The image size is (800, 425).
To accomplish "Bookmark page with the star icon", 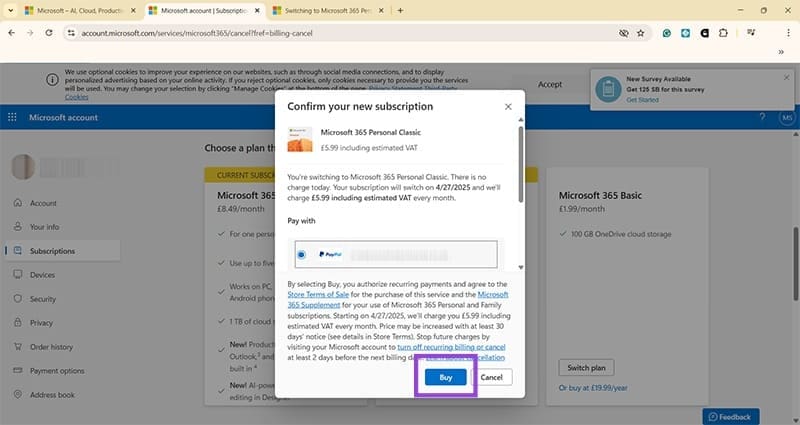I will tap(641, 33).
